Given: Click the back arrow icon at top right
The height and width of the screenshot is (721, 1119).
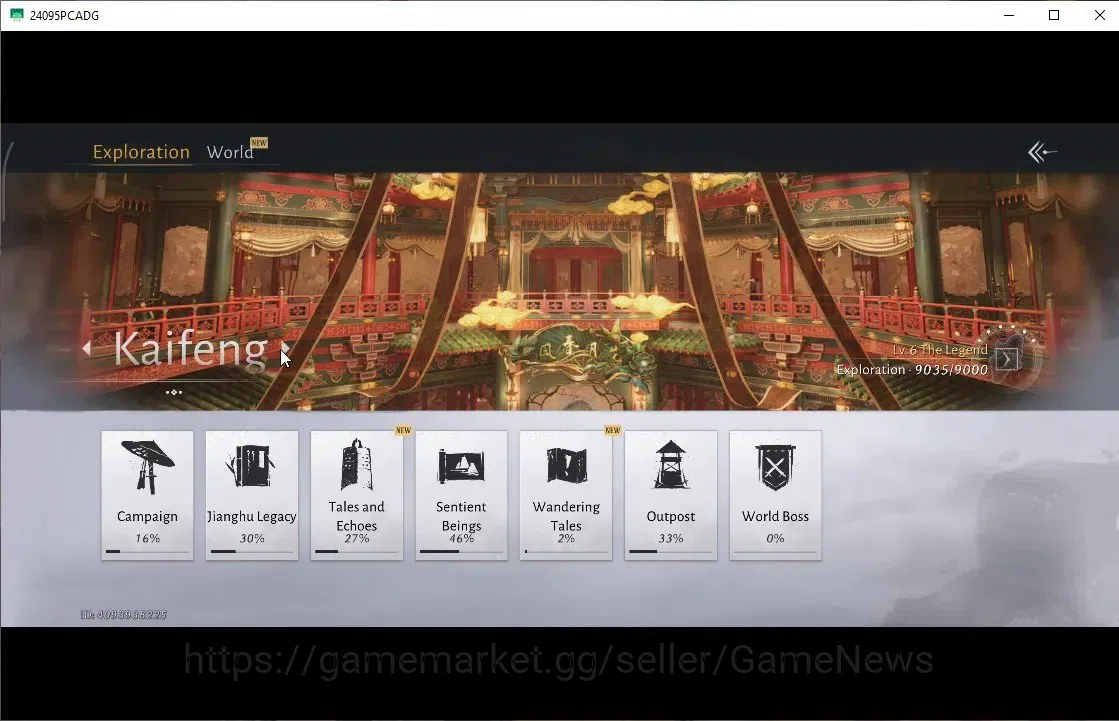Looking at the screenshot, I should (x=1042, y=152).
